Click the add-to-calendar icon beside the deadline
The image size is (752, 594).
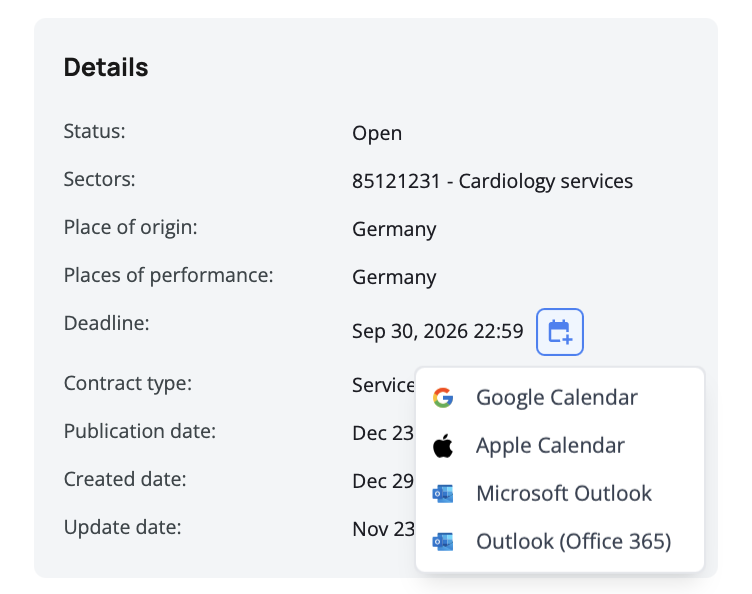pyautogui.click(x=560, y=332)
